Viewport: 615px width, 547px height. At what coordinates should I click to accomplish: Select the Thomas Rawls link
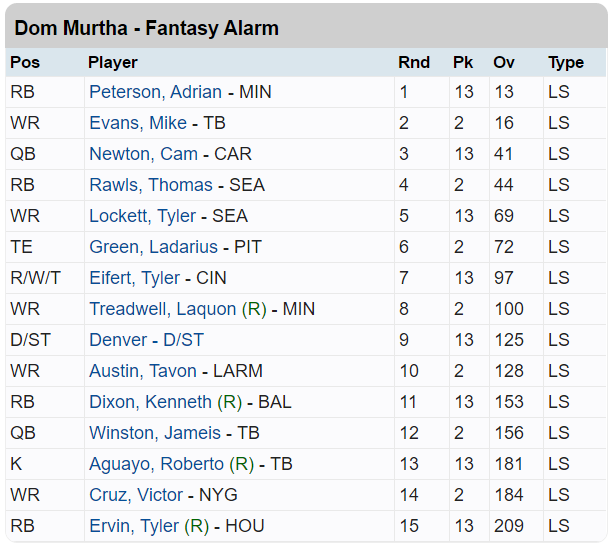click(150, 185)
